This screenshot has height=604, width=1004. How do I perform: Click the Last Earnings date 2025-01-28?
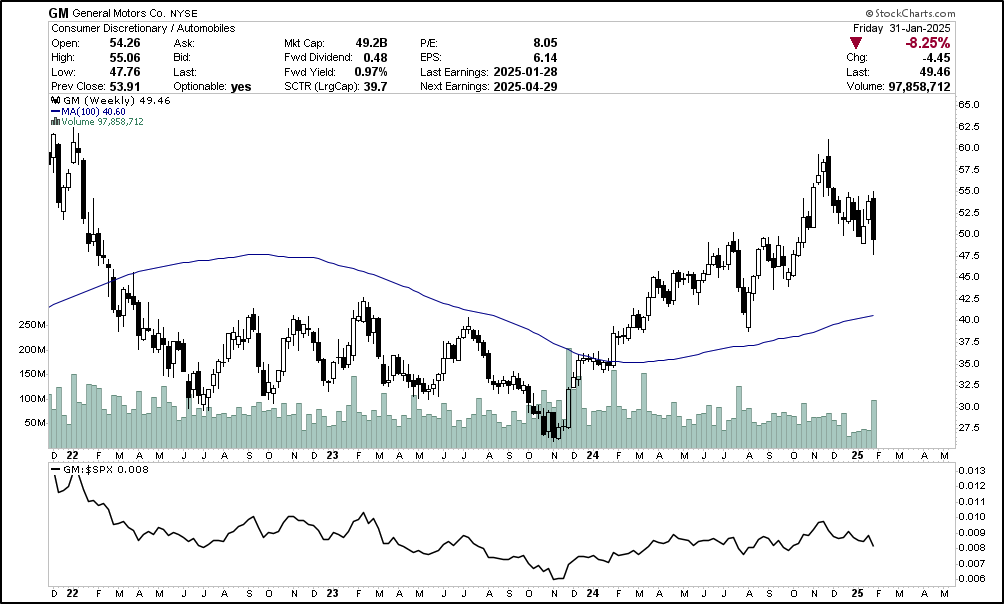[x=525, y=72]
